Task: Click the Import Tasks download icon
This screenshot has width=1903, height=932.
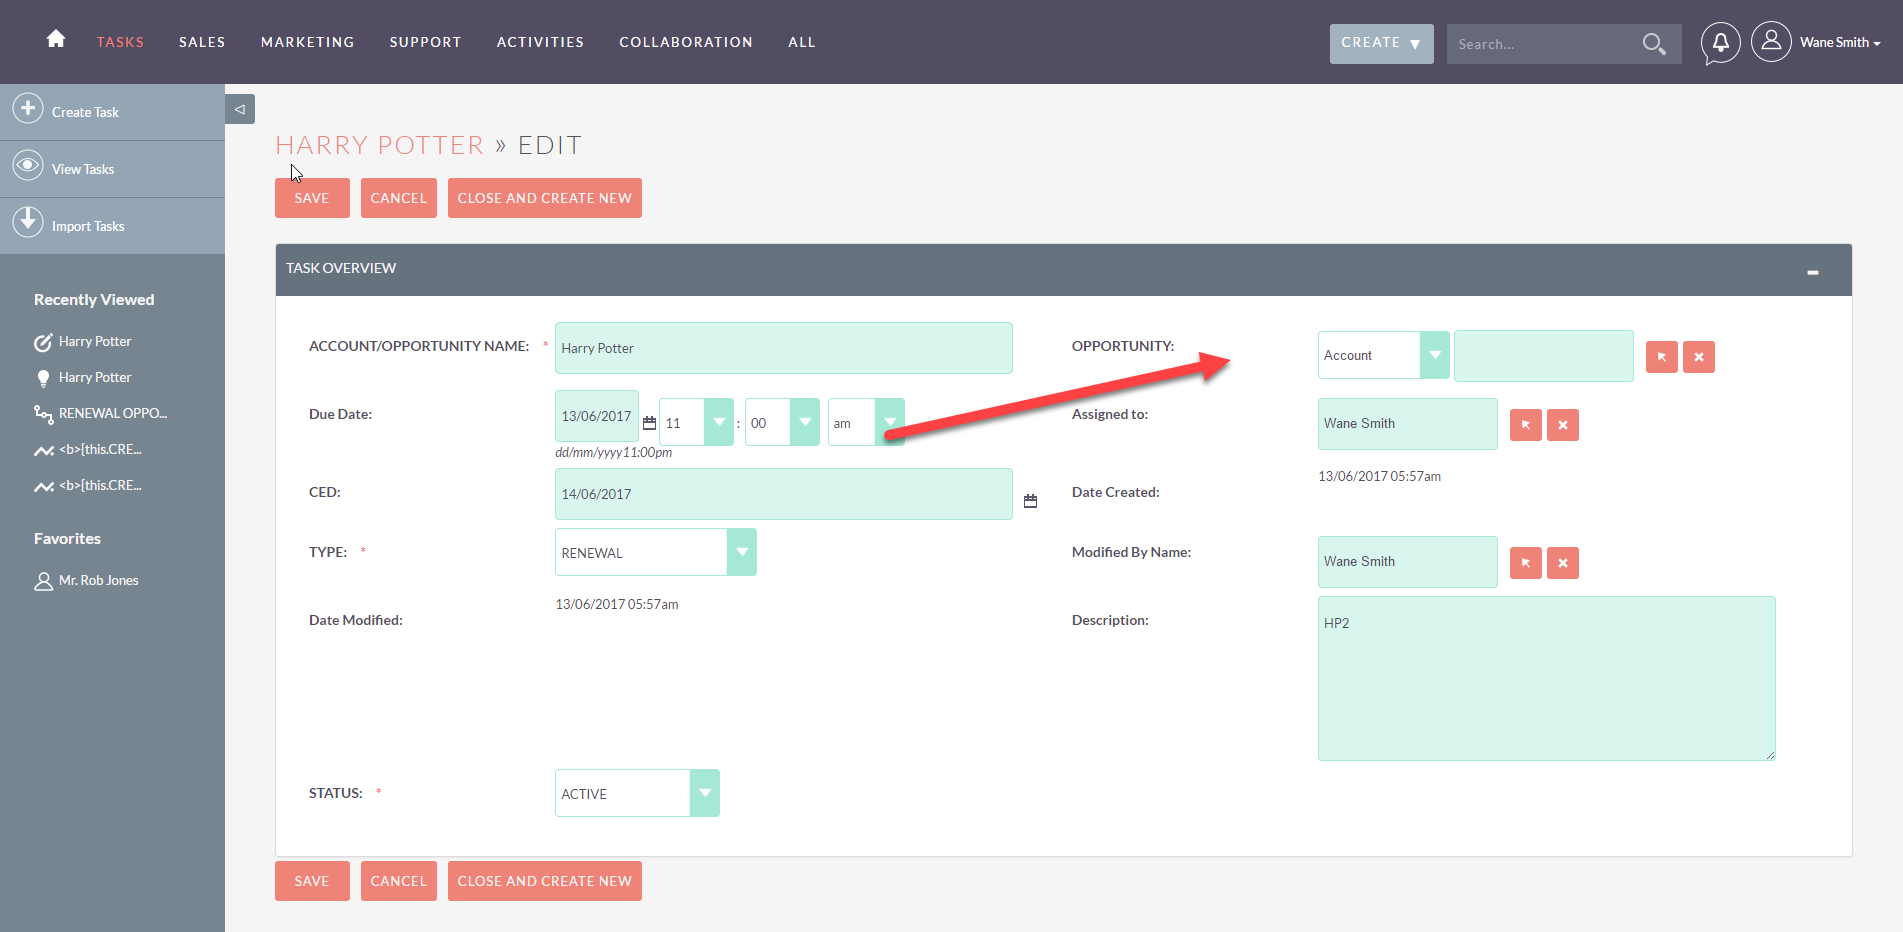Action: (28, 221)
